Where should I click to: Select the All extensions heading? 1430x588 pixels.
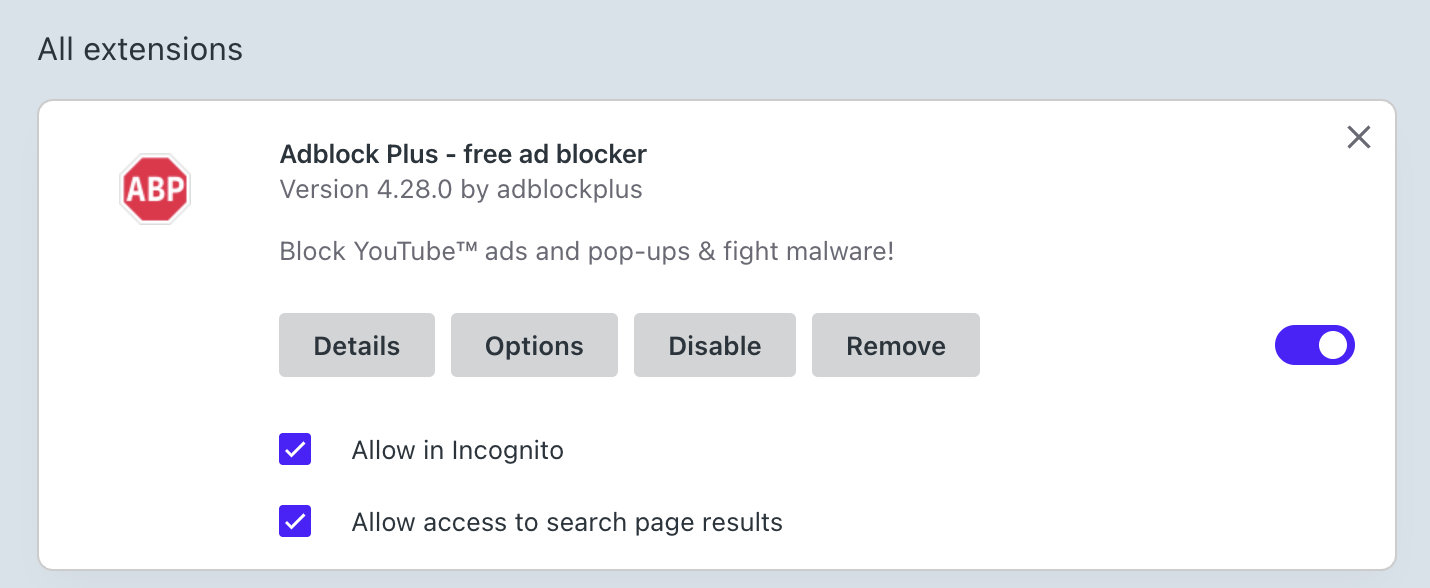pyautogui.click(x=140, y=48)
